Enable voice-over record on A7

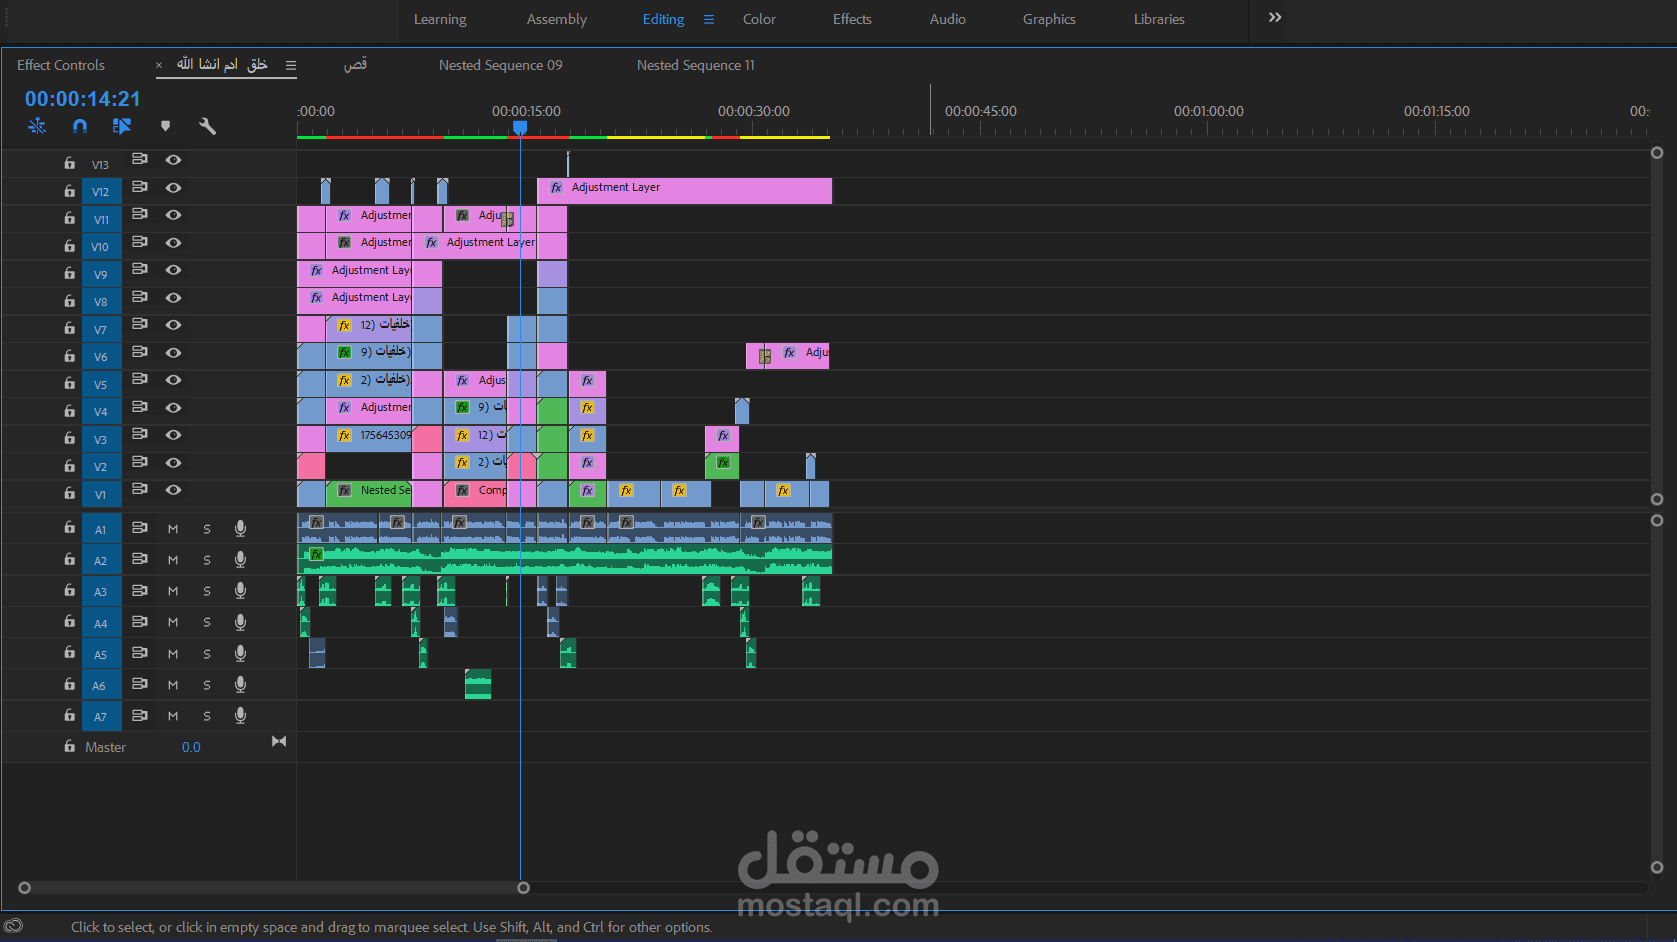[x=240, y=715]
